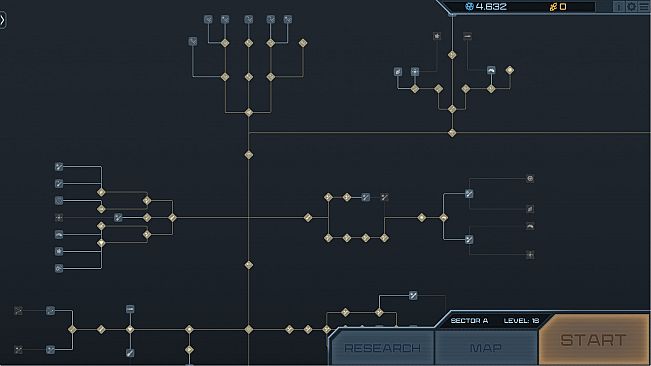Select the lone lower blue node left of the upper-left tree
Viewport: 651px width, 366px height.
pyautogui.click(x=193, y=41)
